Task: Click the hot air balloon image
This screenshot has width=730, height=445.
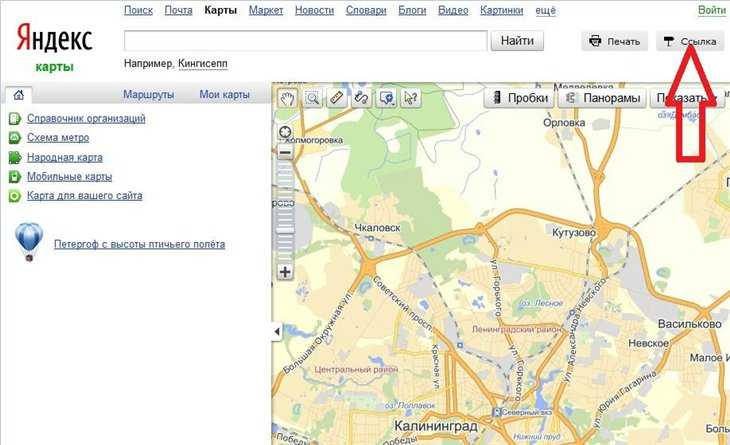Action: [x=29, y=242]
